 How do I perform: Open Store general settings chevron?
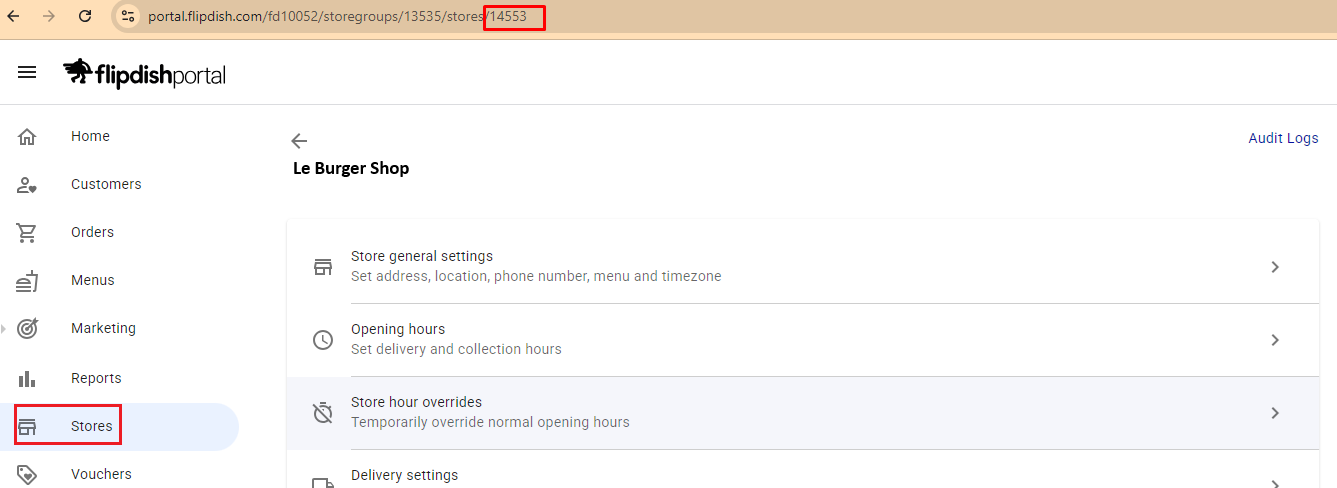[1274, 267]
